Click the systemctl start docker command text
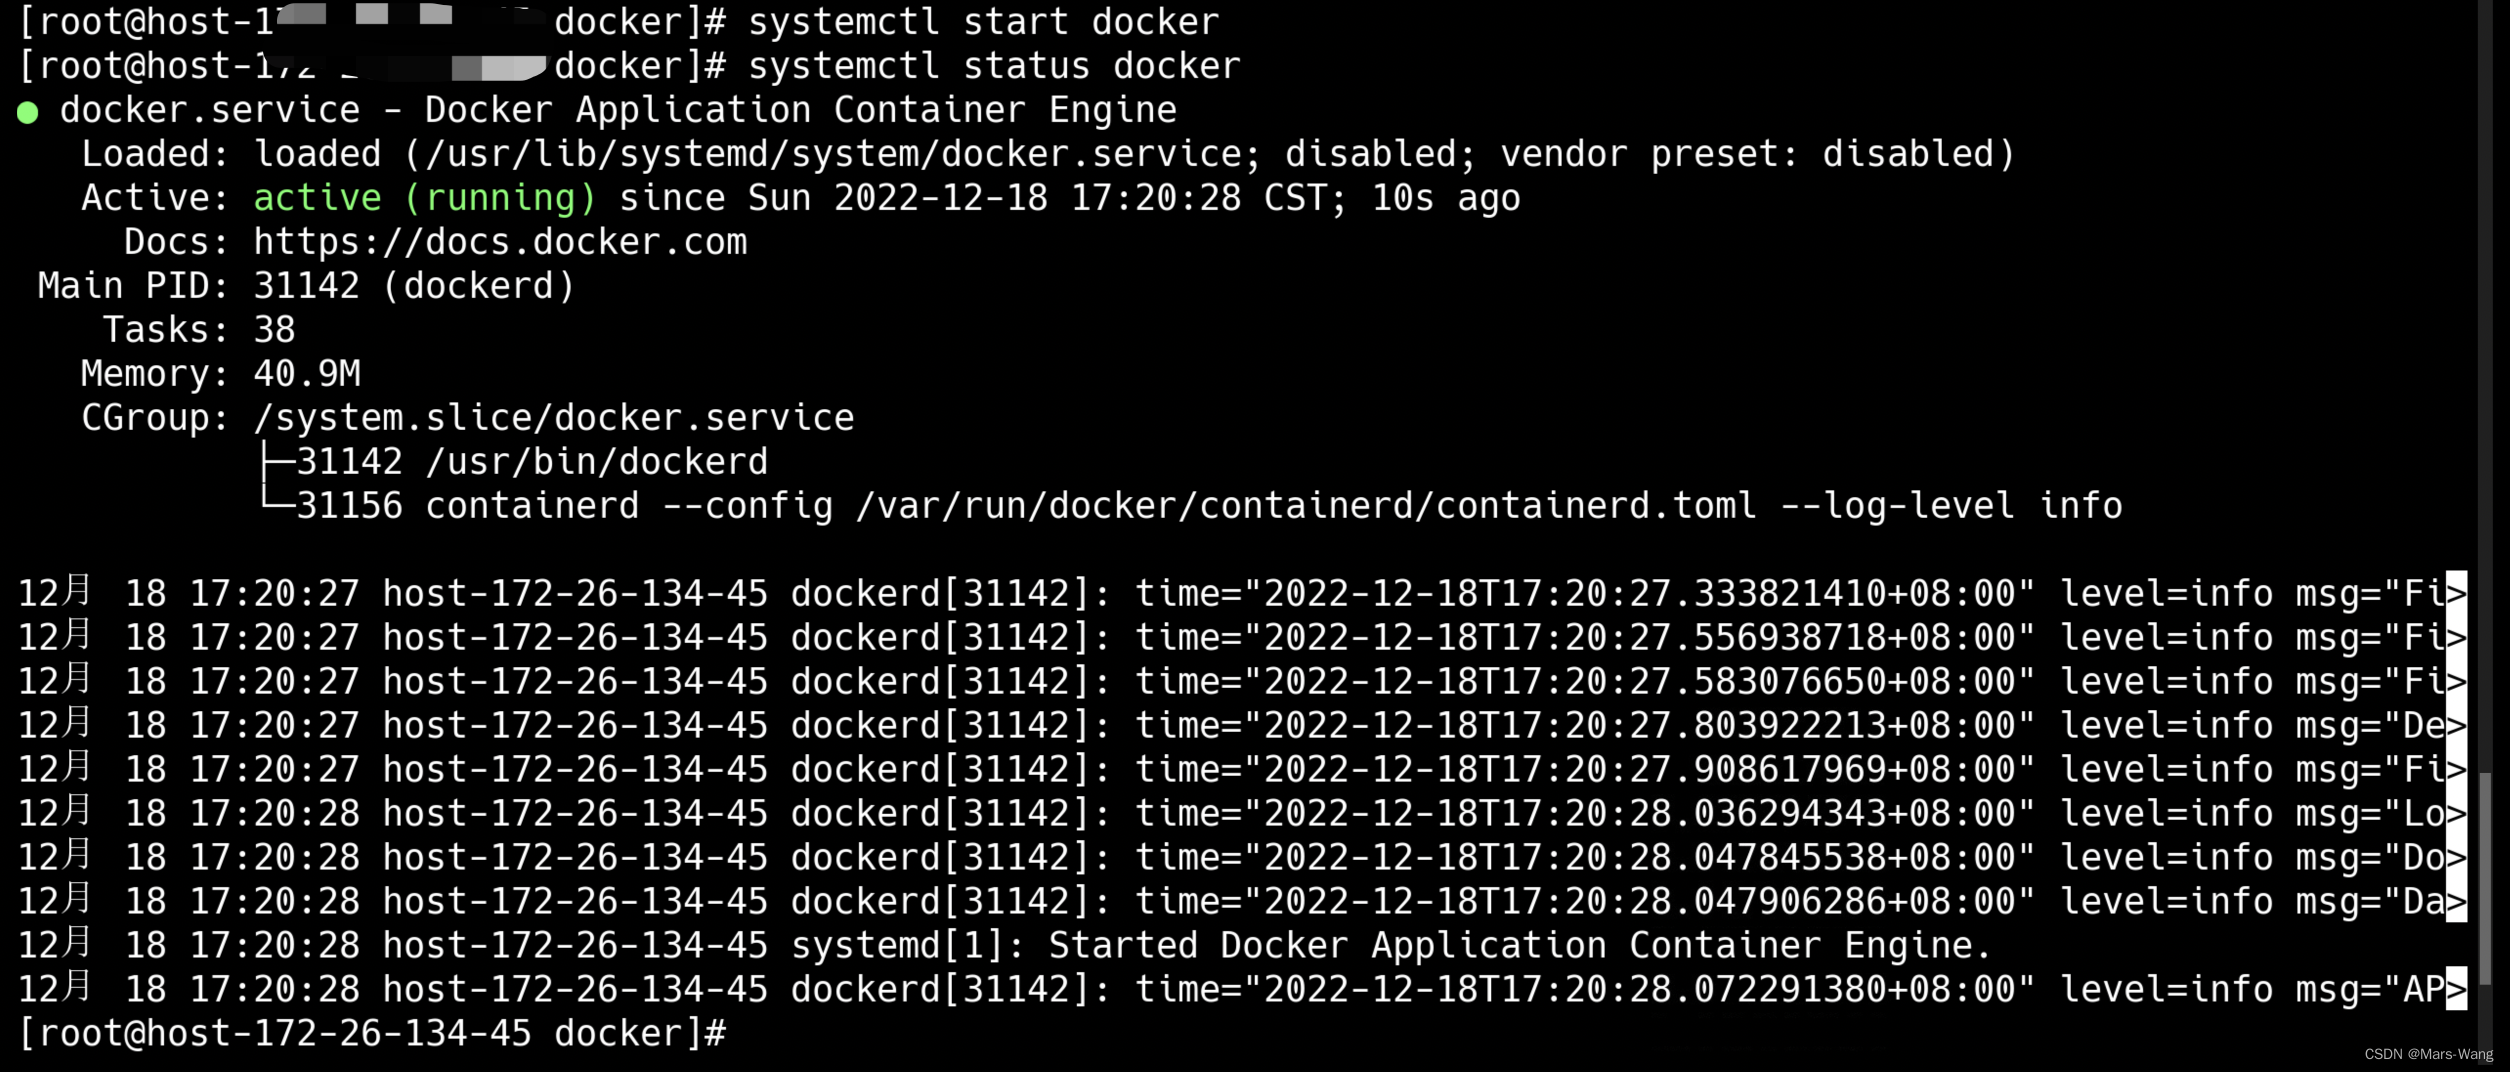Screen dimensions: 2510x1072 (x=984, y=22)
